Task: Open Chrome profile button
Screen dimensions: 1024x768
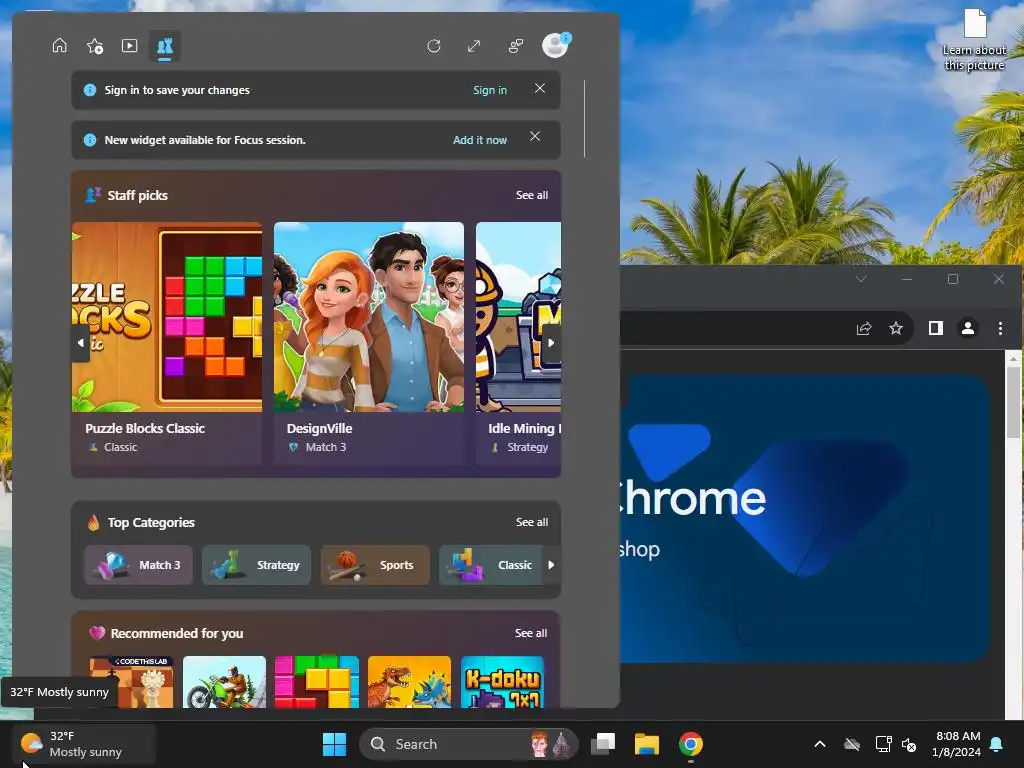Action: click(x=968, y=328)
